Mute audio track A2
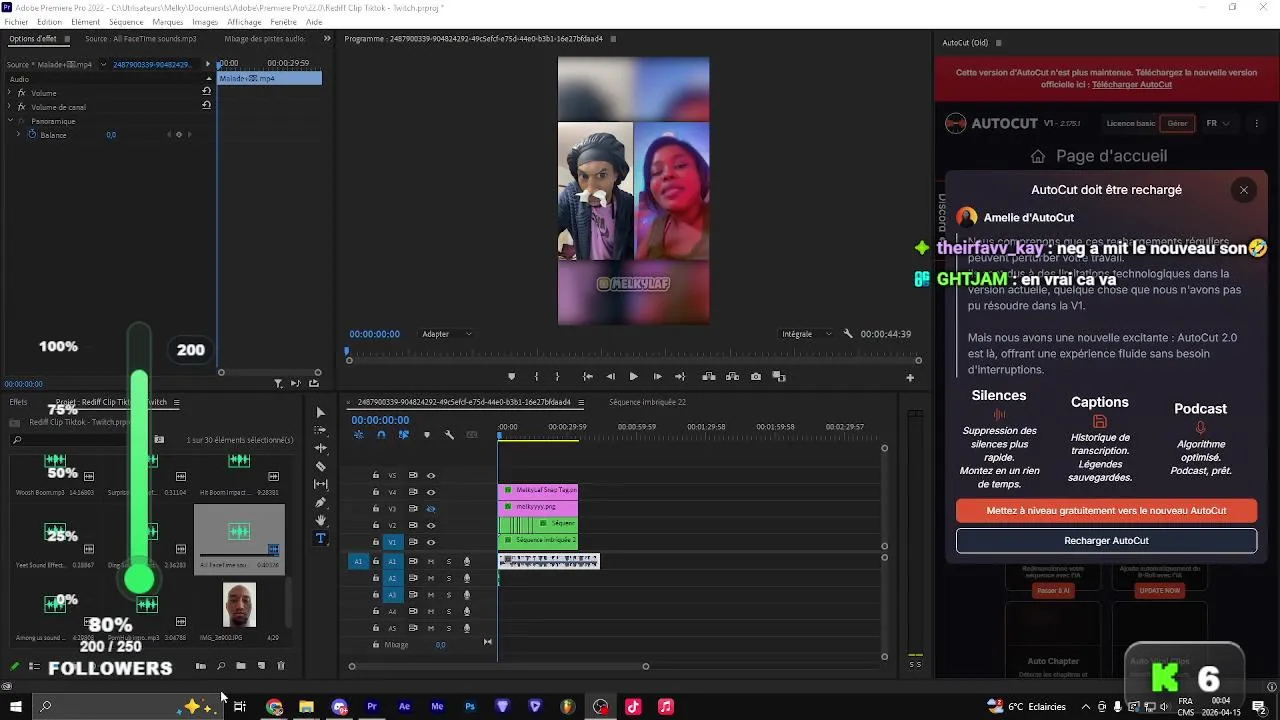The width and height of the screenshot is (1280, 720). (431, 578)
